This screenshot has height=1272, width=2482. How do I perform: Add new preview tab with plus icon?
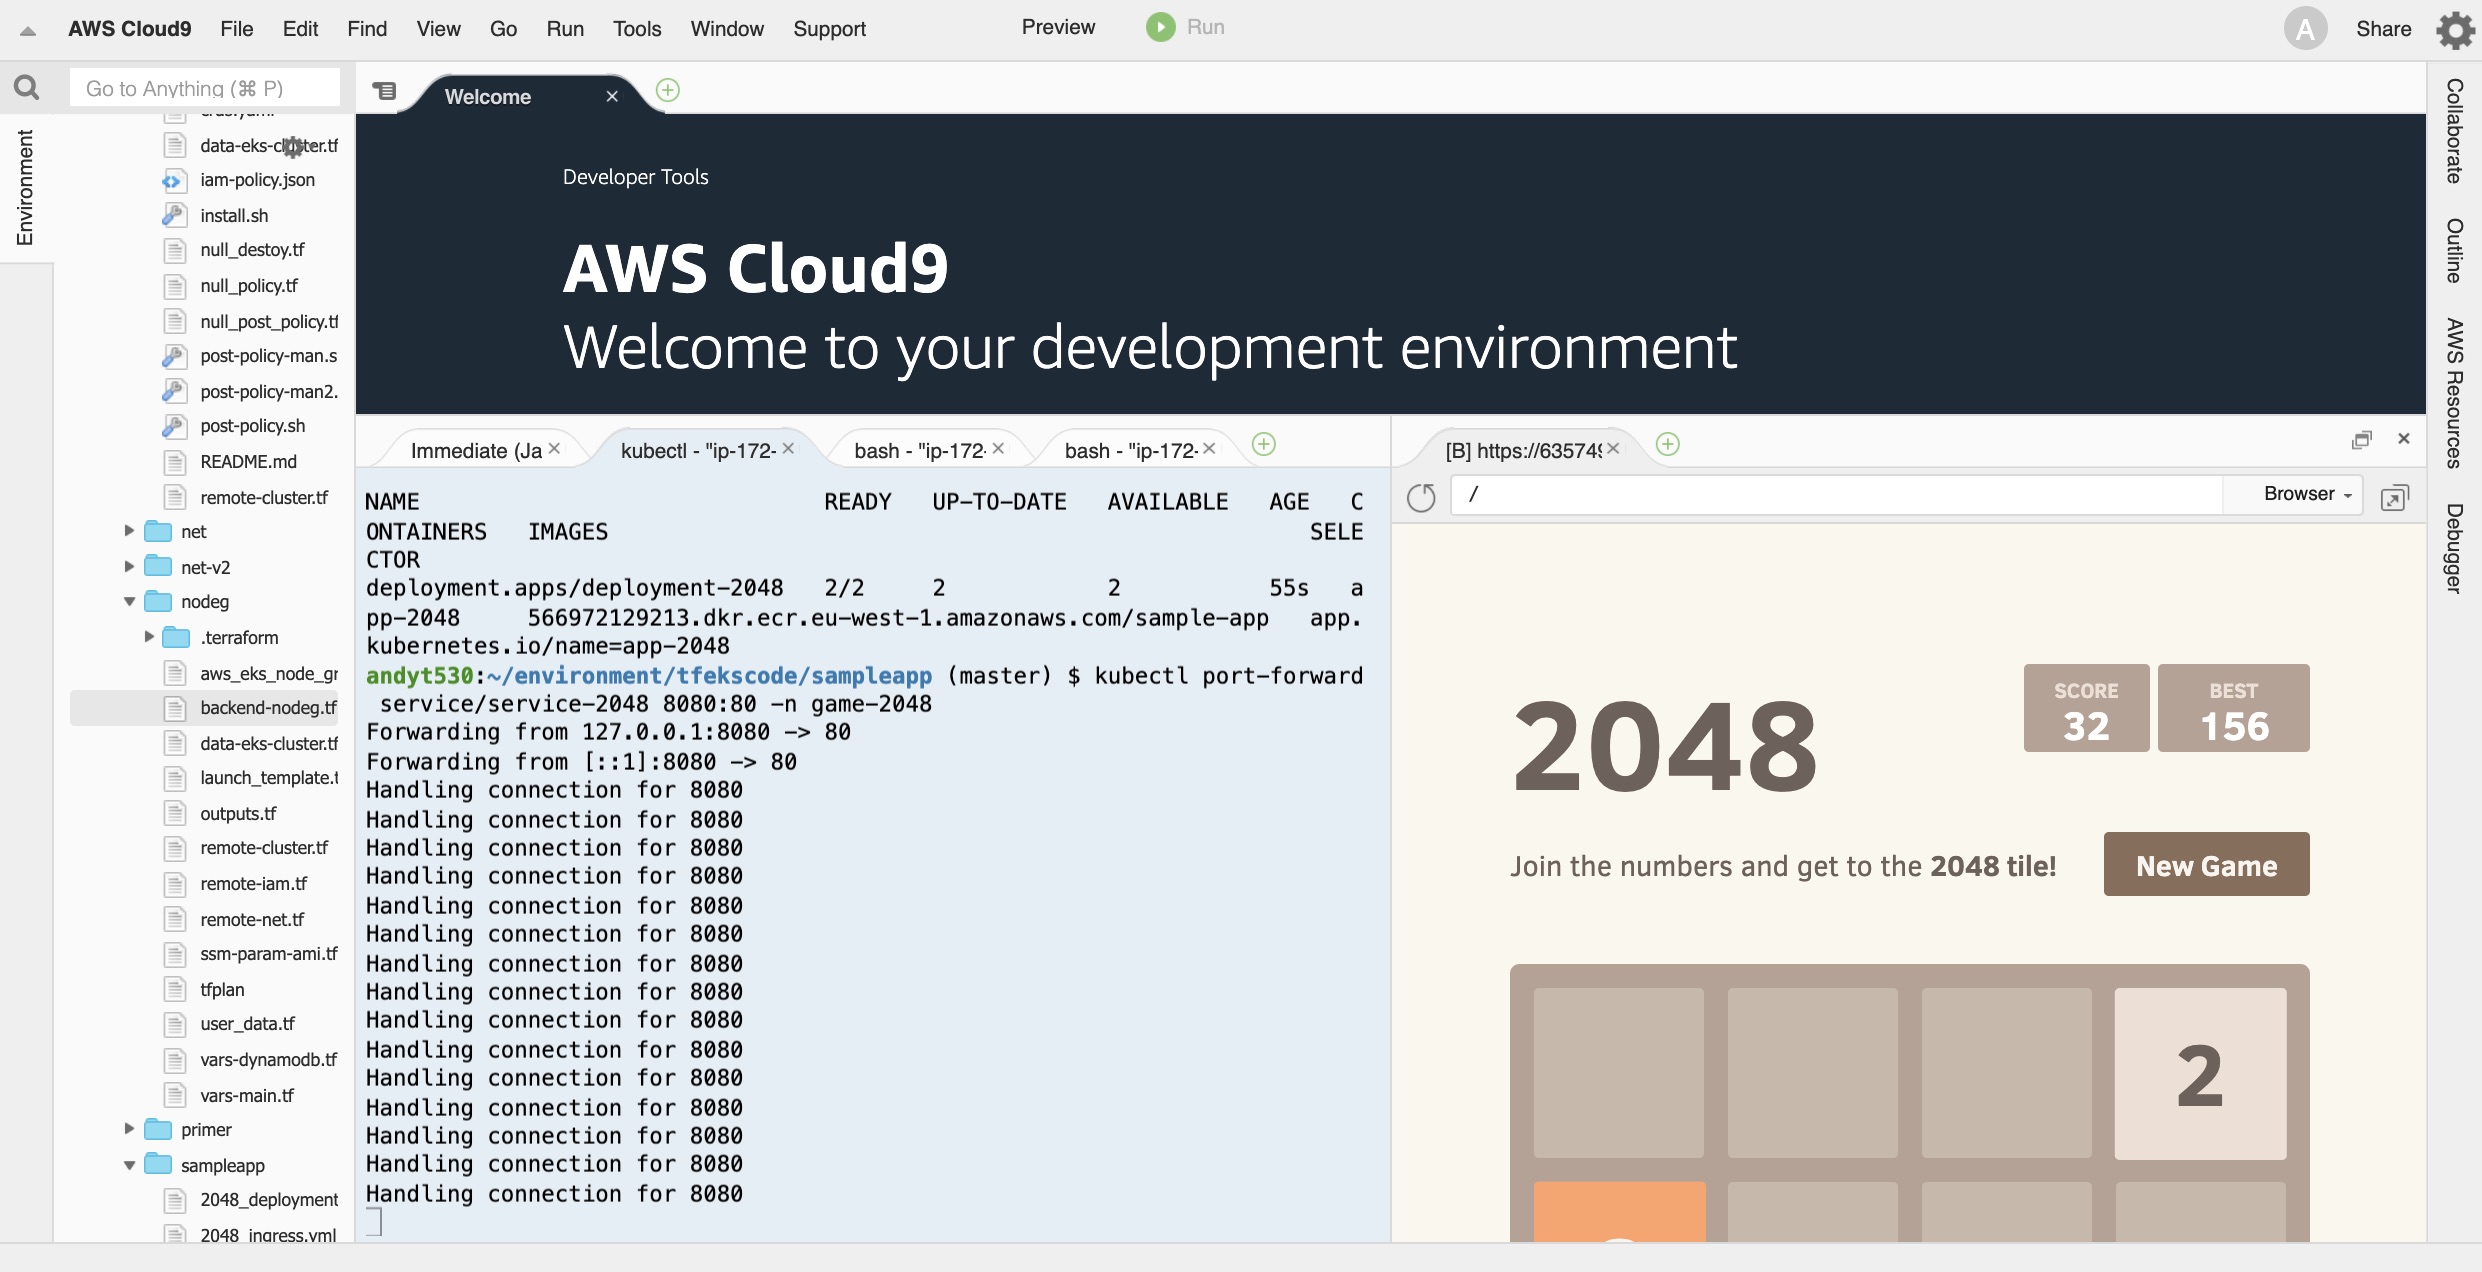coord(1668,444)
